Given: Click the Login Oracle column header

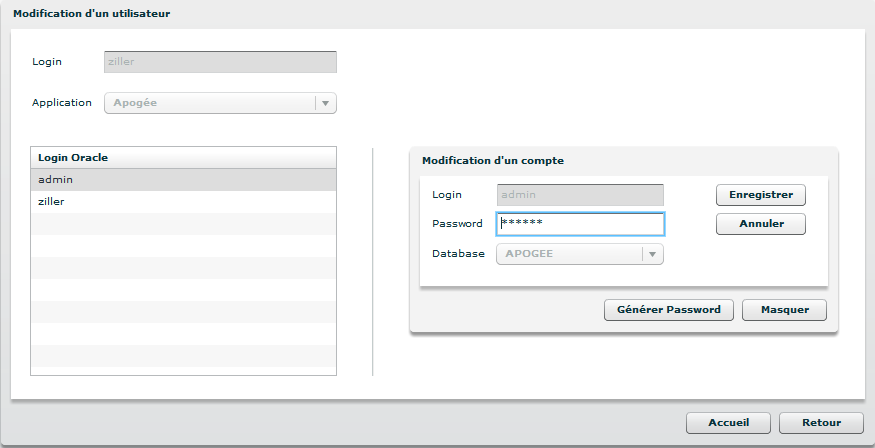Looking at the screenshot, I should pos(184,158).
